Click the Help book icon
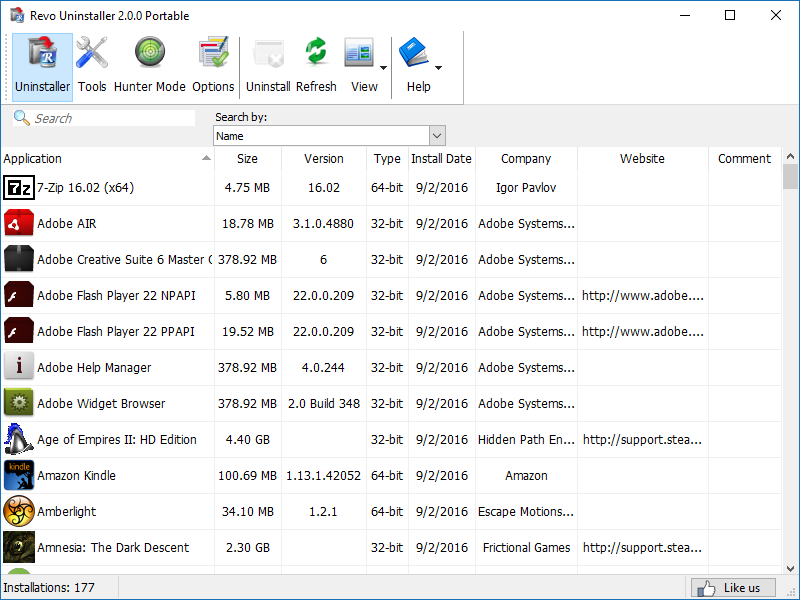The height and width of the screenshot is (600, 800). (x=413, y=53)
